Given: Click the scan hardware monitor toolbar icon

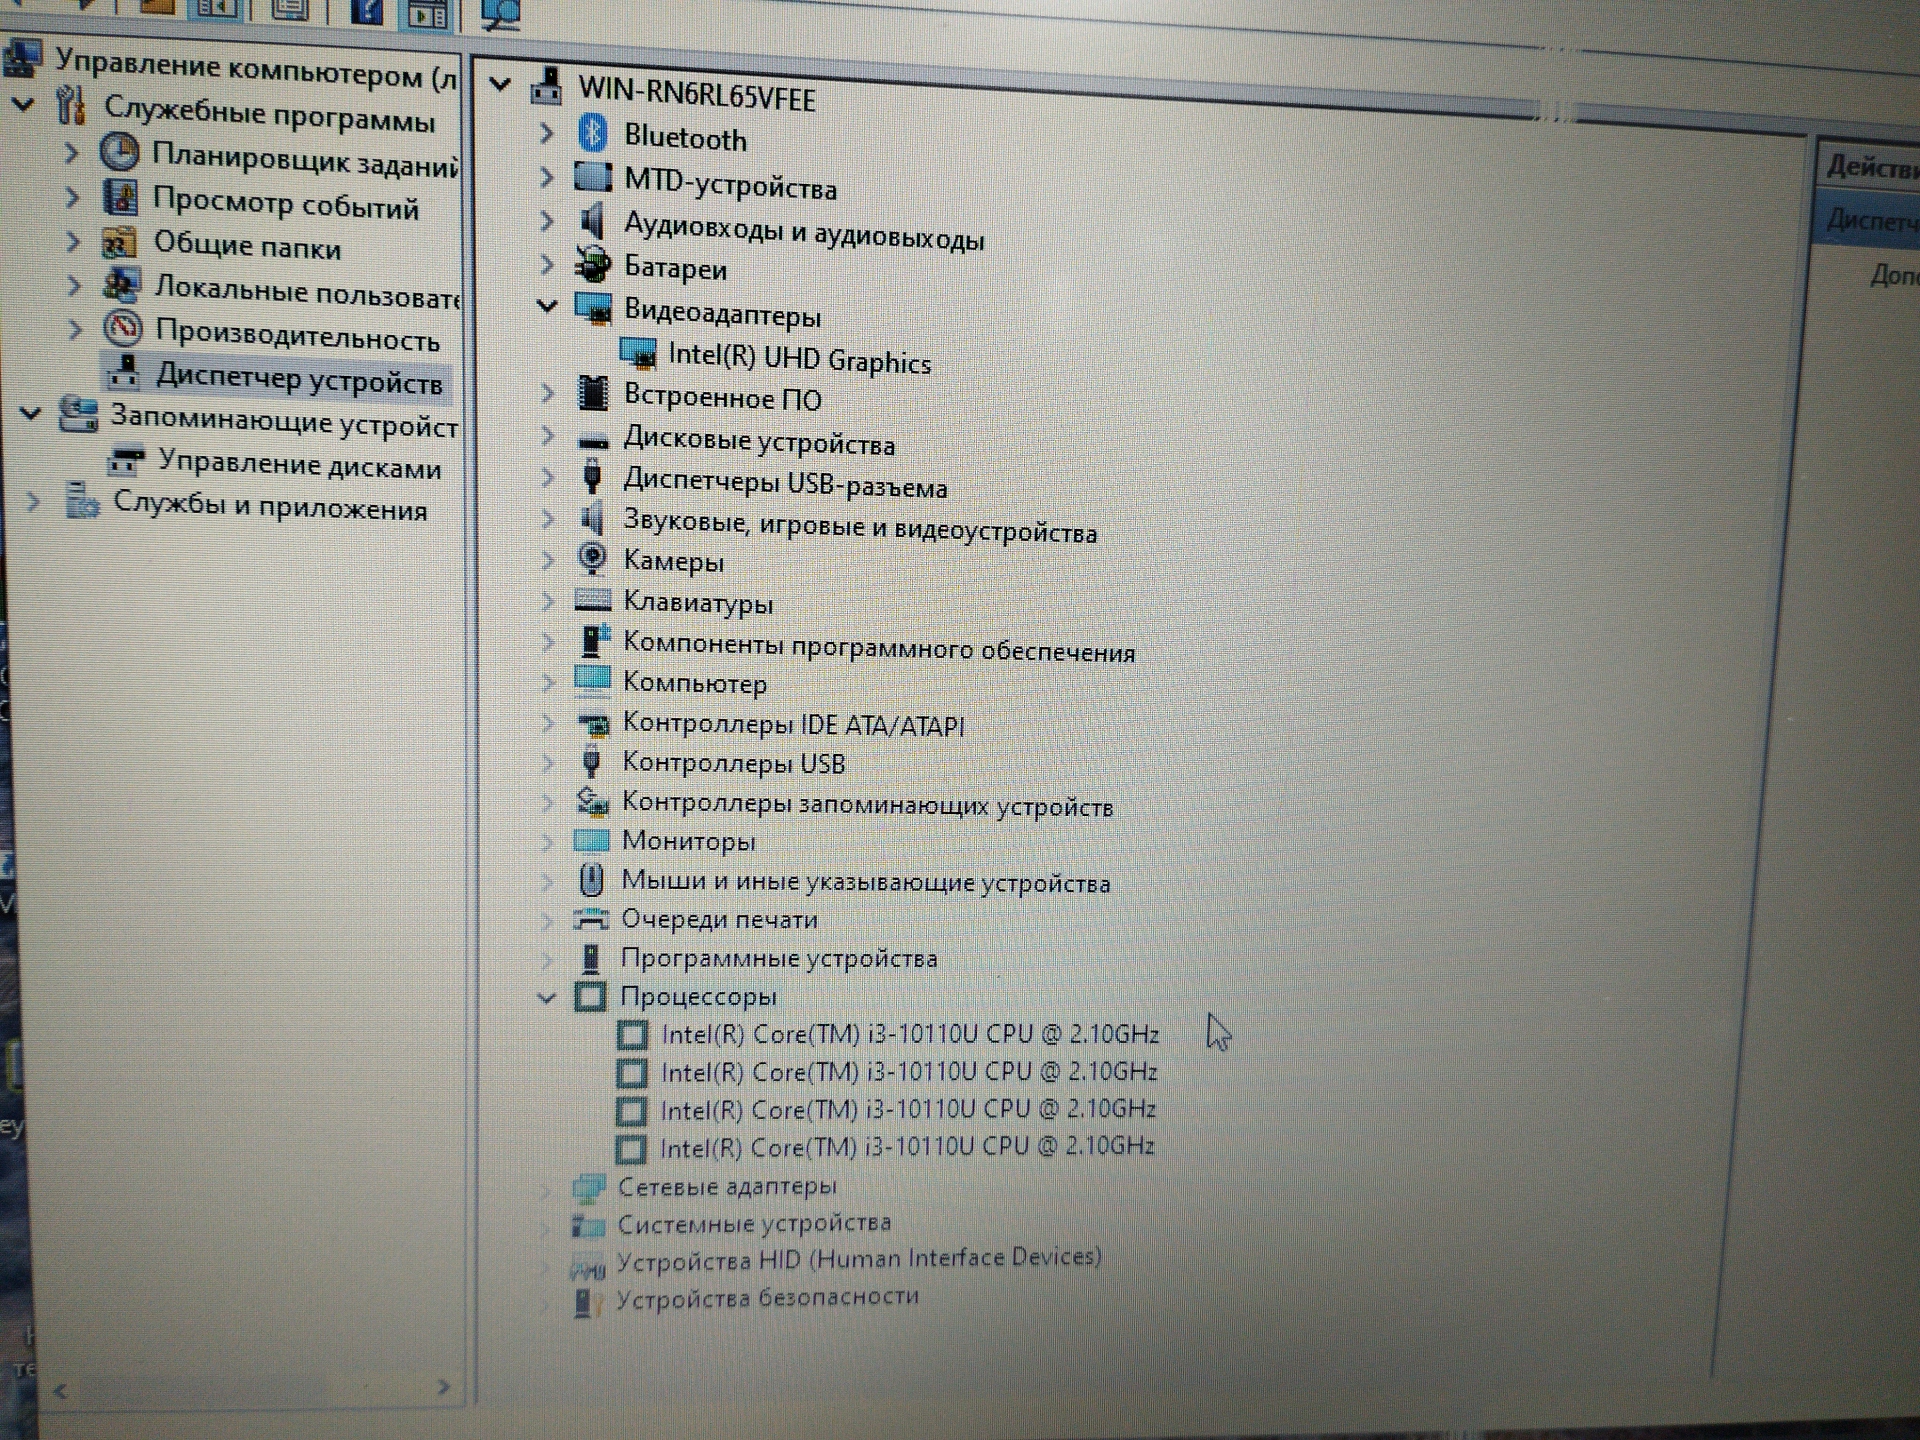Looking at the screenshot, I should click(x=500, y=14).
